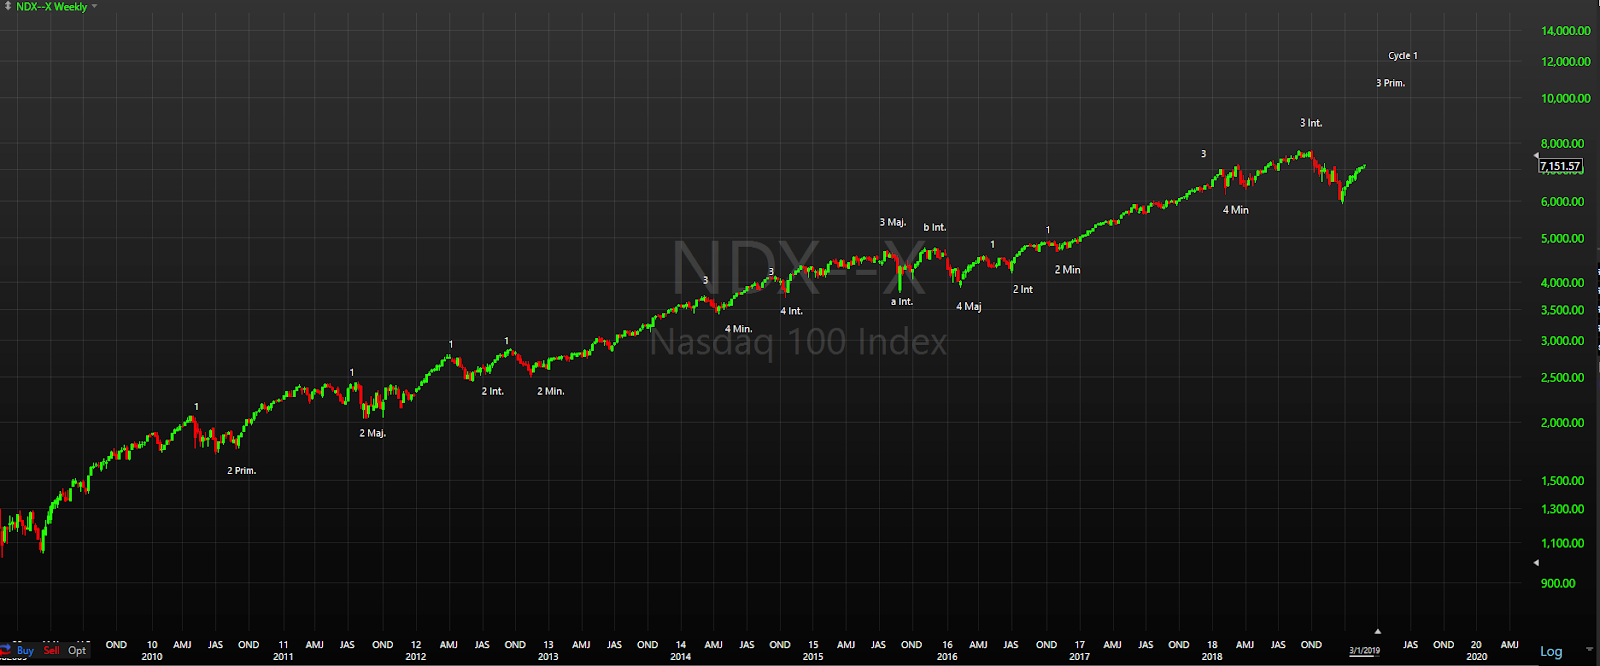
Task: Select the 4 Min. label near 2014
Action: (x=739, y=329)
